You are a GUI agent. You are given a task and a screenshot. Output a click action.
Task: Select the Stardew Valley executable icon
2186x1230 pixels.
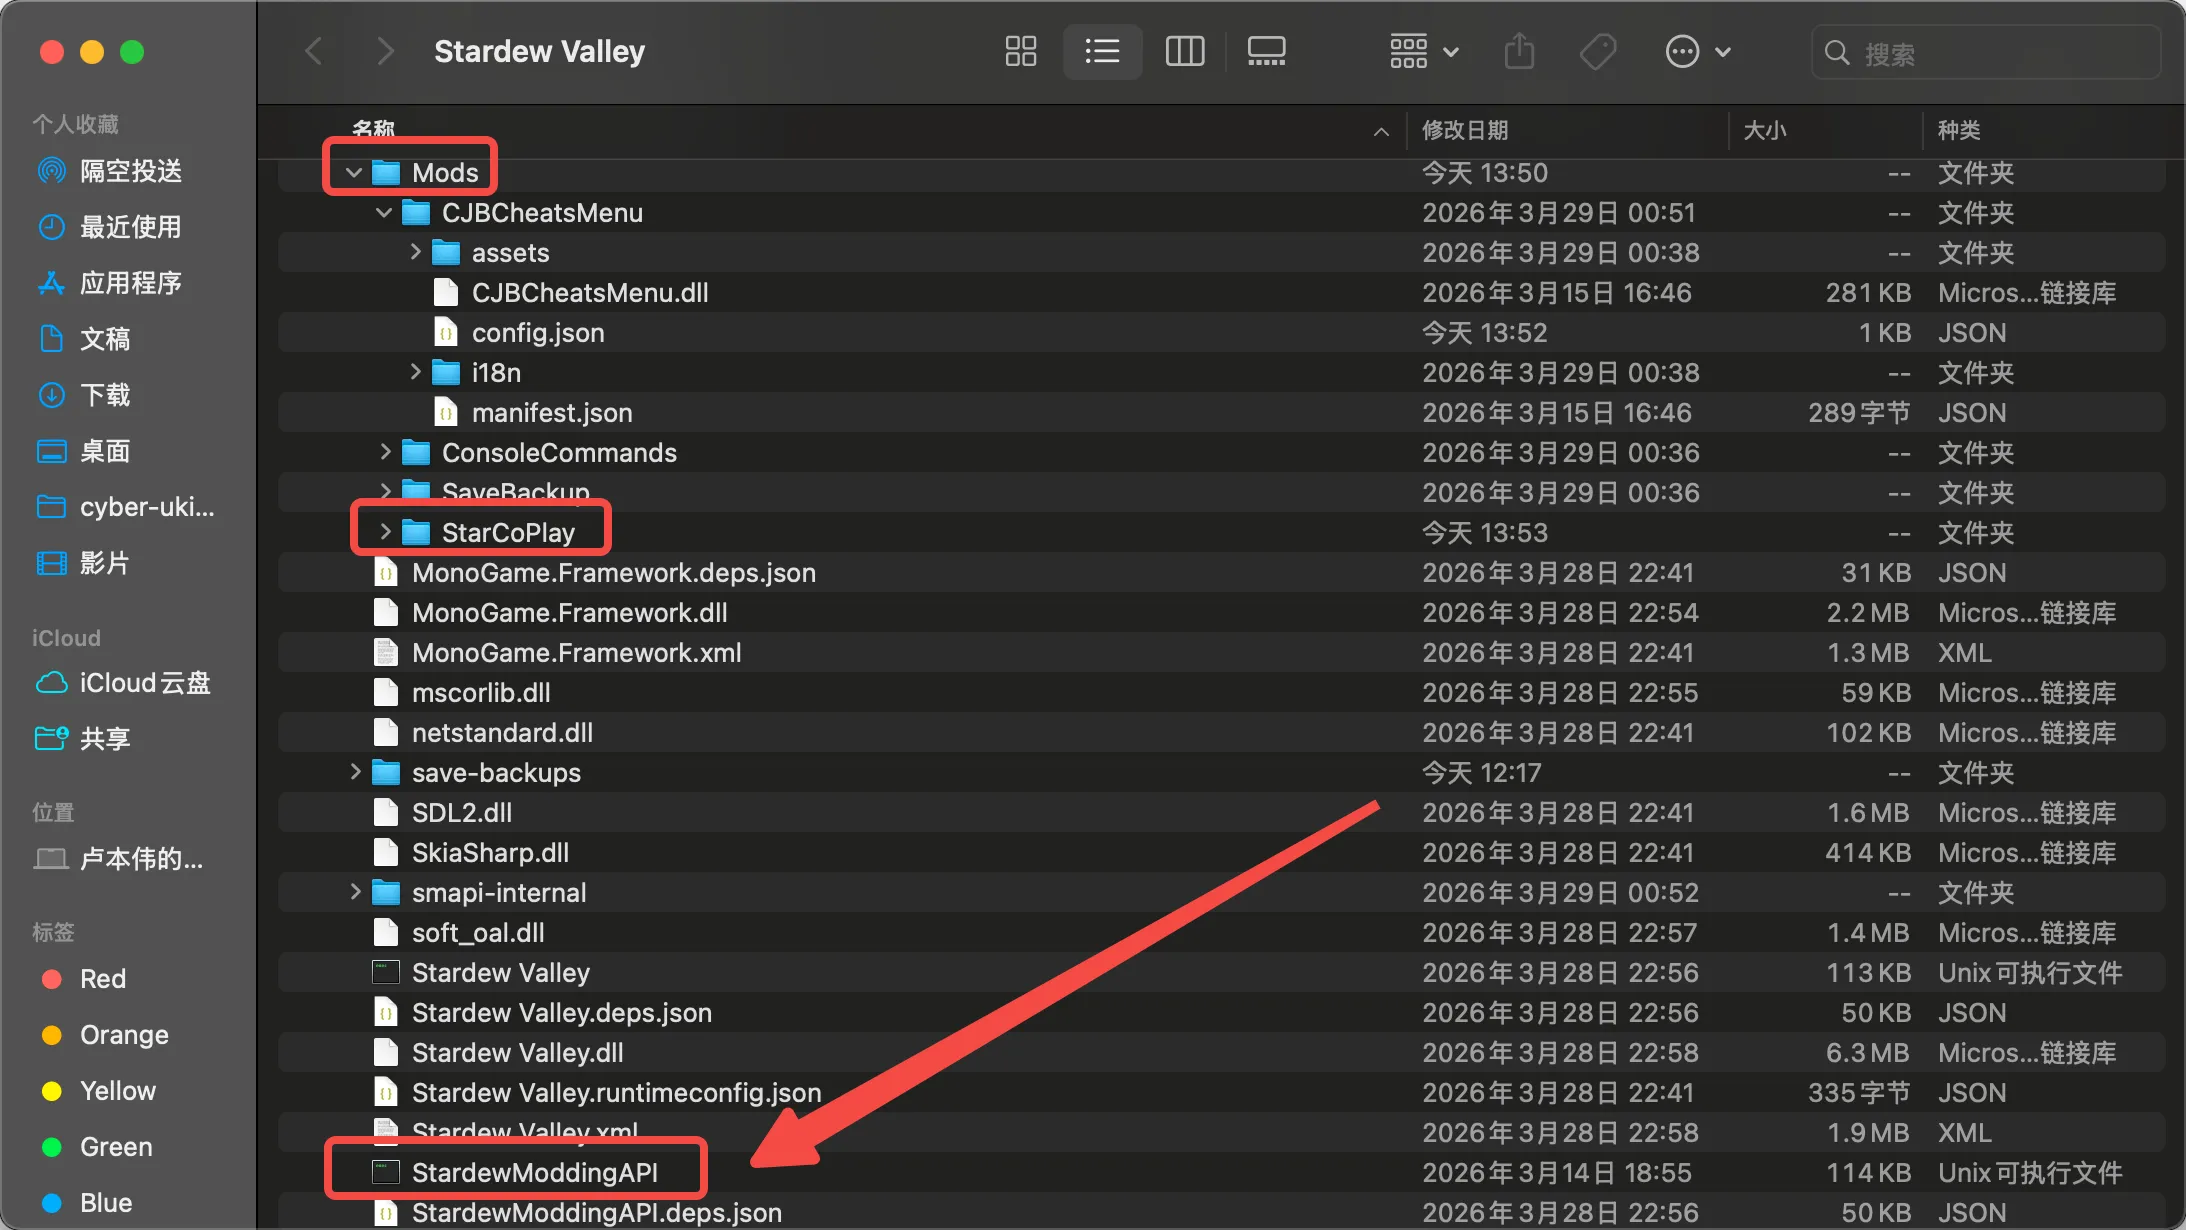(386, 972)
